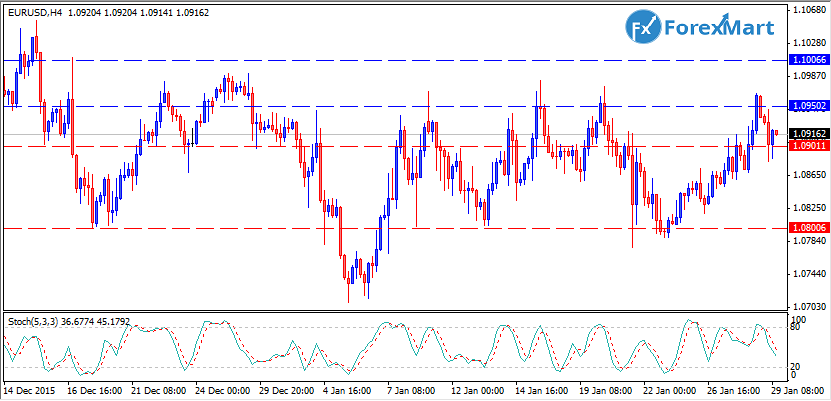Click the 1.08250 price axis value
The image size is (831, 401).
(808, 208)
